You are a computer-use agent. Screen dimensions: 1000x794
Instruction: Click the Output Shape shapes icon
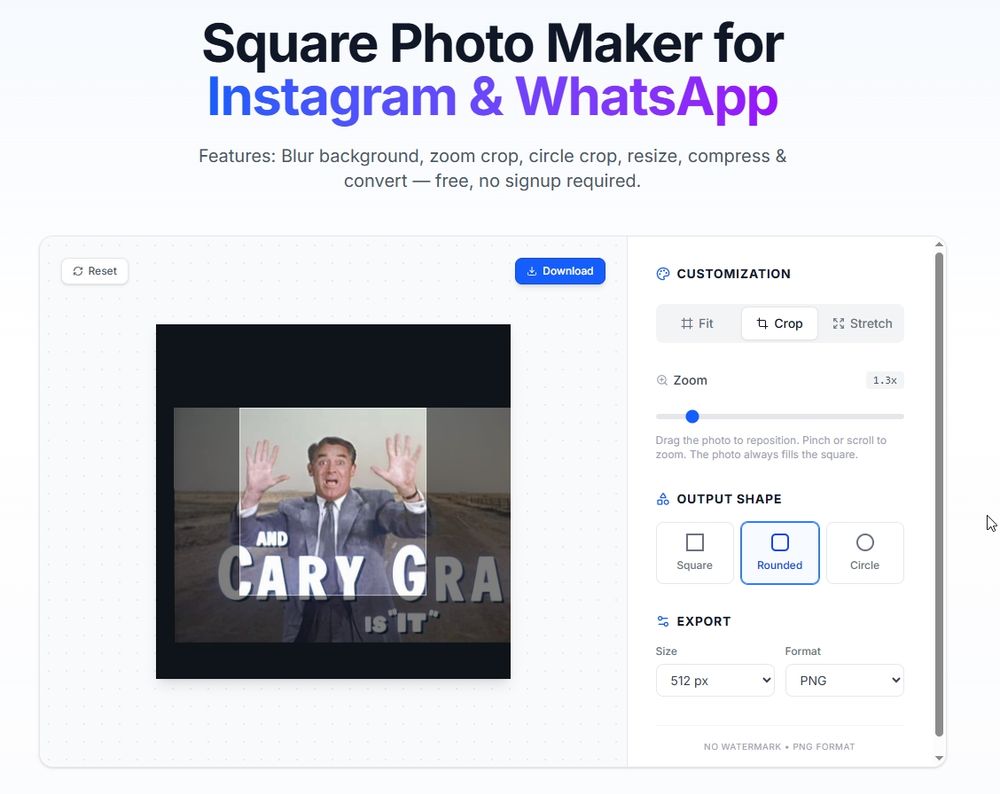pyautogui.click(x=663, y=499)
